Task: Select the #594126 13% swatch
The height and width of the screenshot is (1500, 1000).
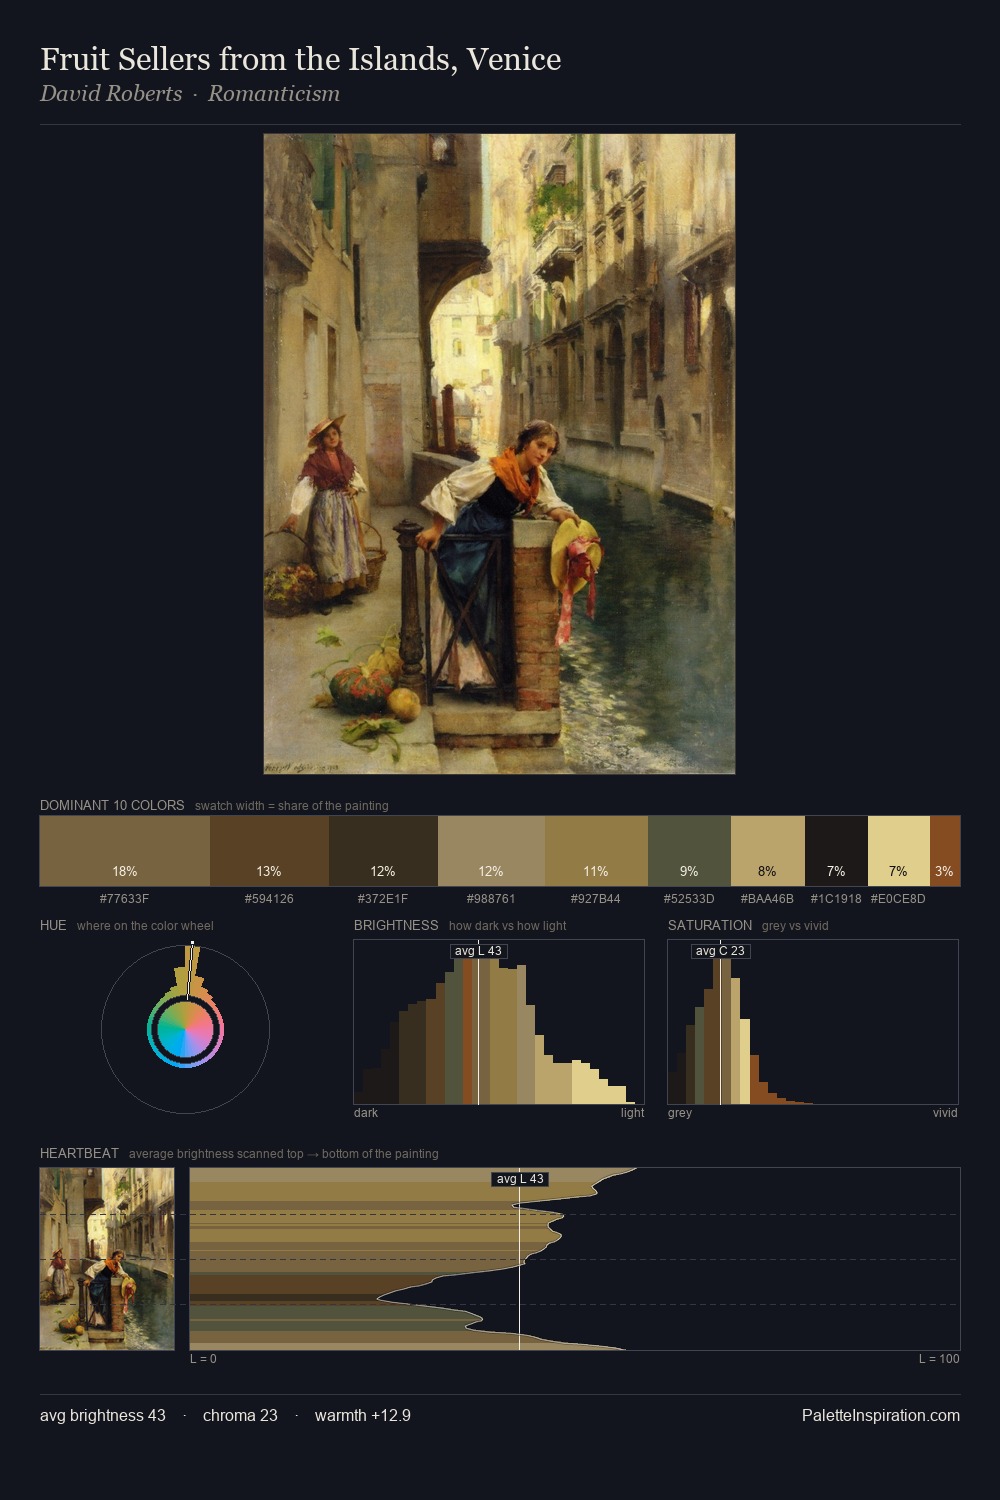Action: point(269,851)
